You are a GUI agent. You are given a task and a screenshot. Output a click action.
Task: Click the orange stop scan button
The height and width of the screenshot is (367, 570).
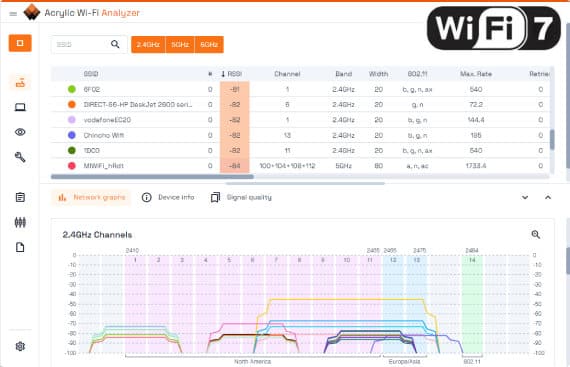click(20, 43)
